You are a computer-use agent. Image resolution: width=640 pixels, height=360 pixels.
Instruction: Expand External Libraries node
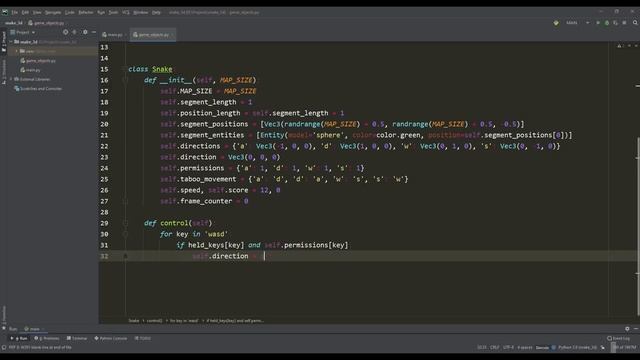11,79
